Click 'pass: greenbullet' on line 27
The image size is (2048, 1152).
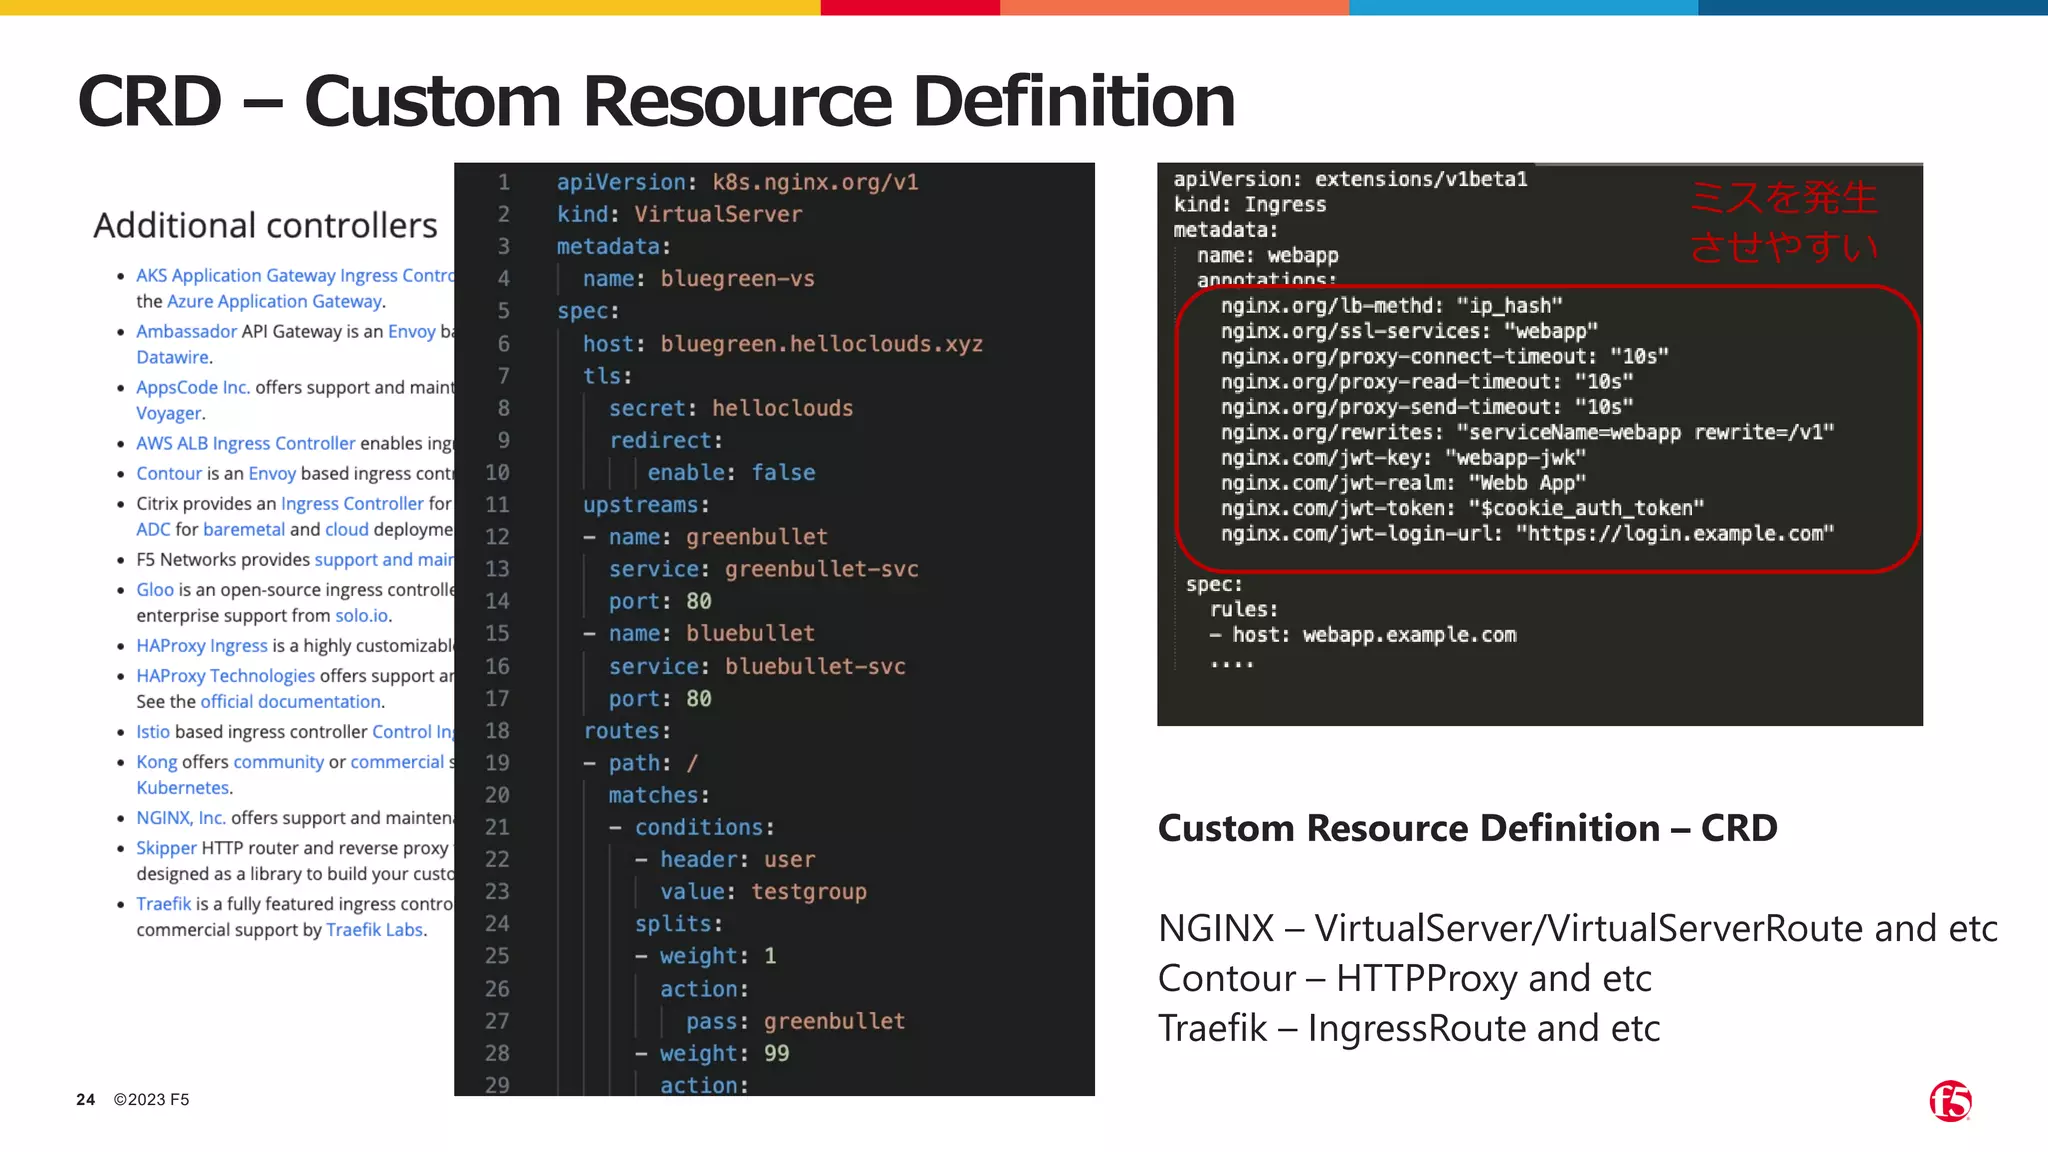[x=795, y=1021]
